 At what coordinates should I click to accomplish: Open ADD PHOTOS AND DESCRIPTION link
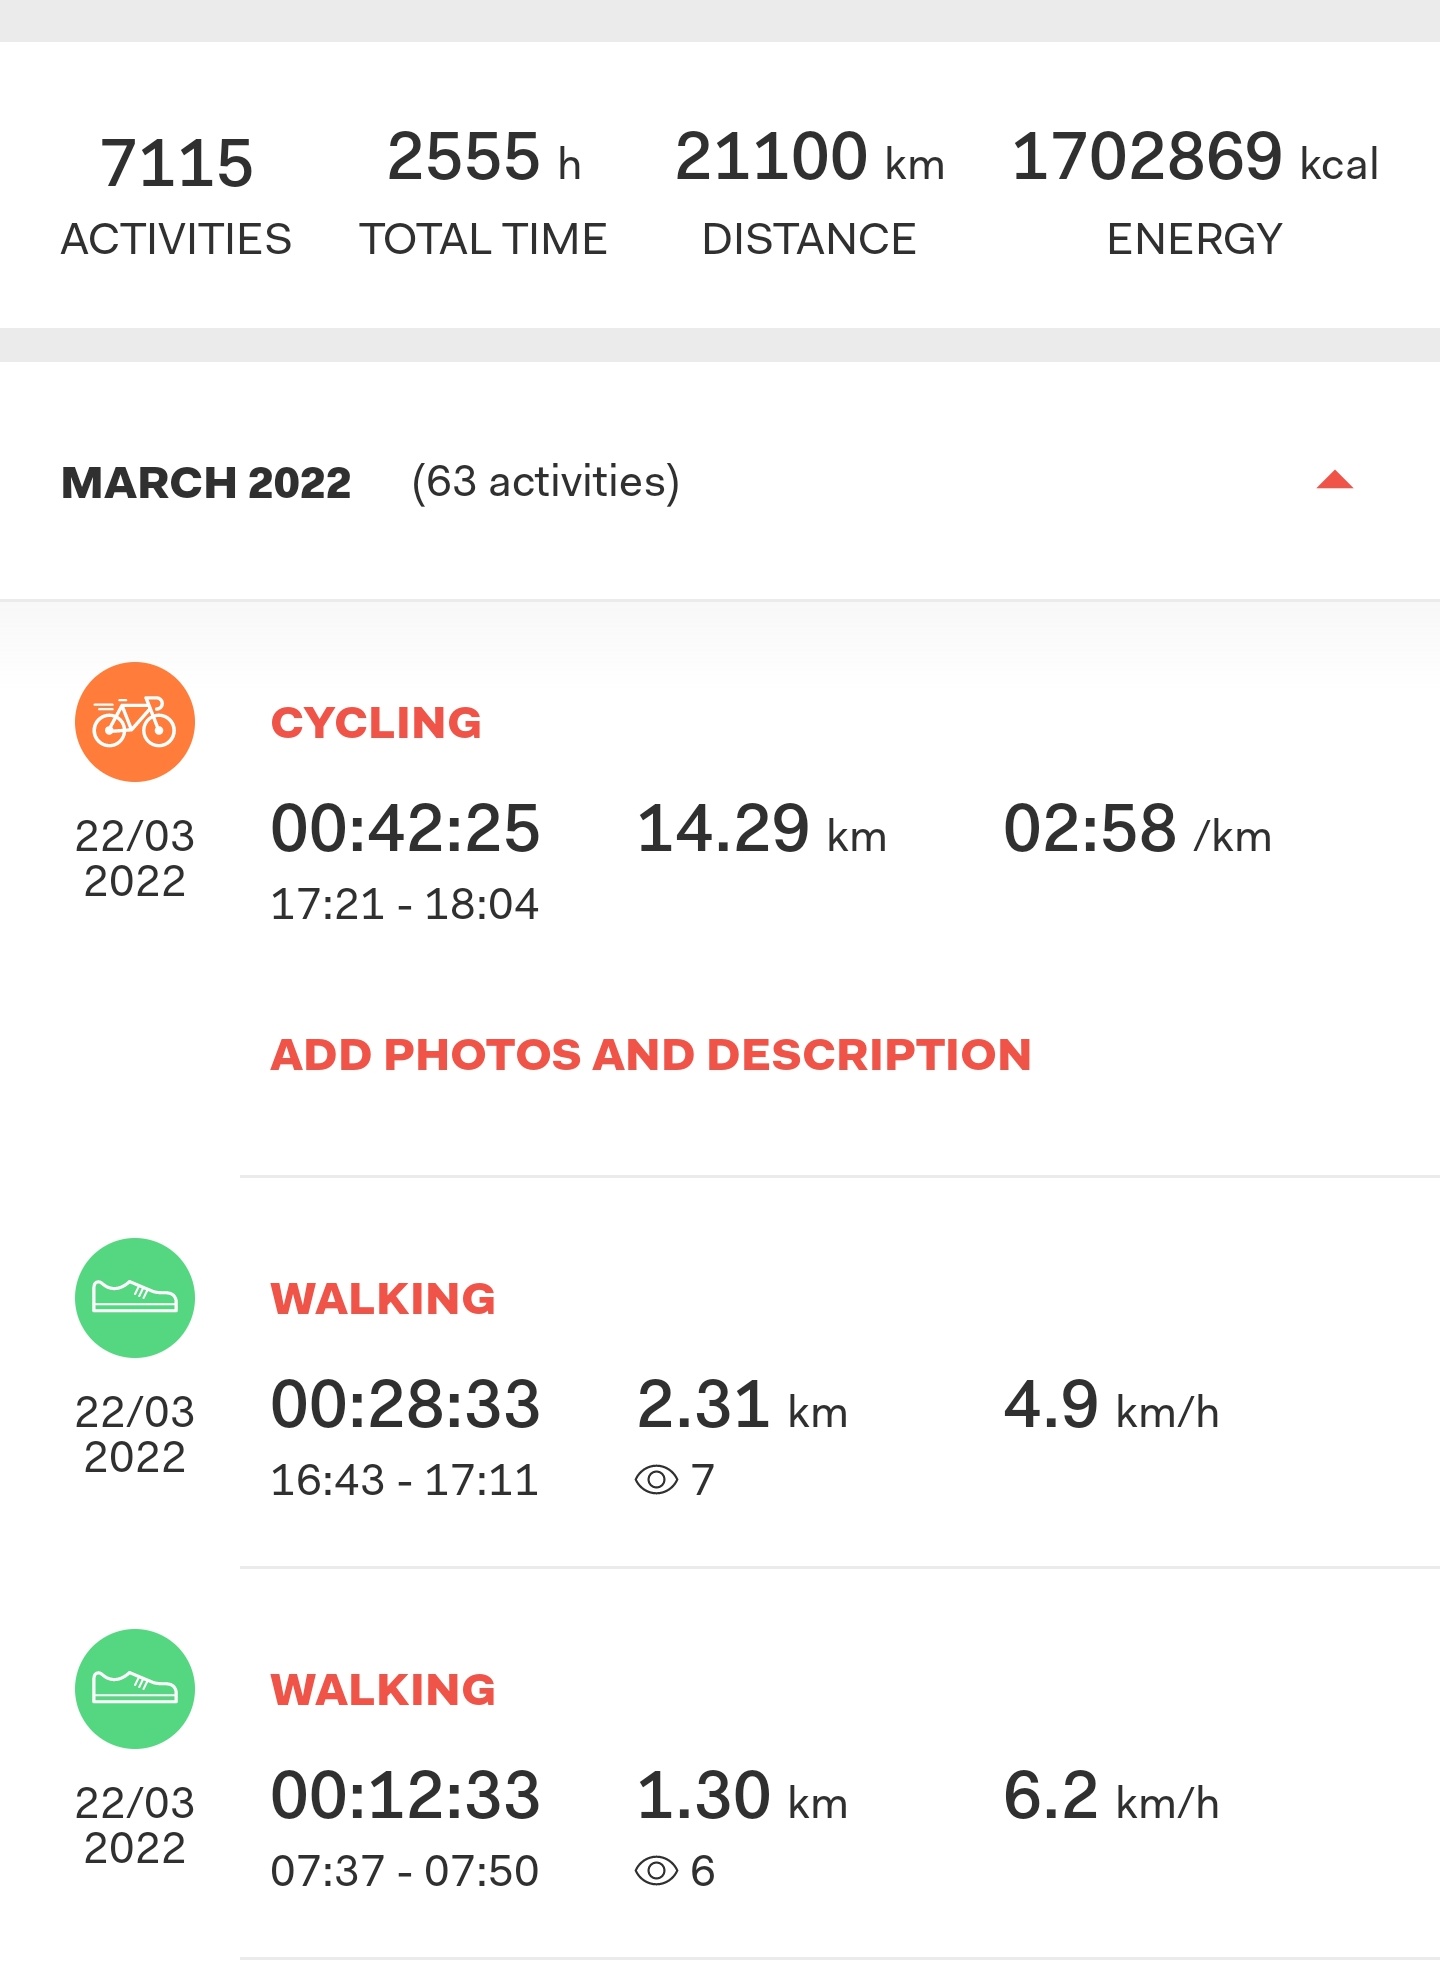pos(651,1055)
